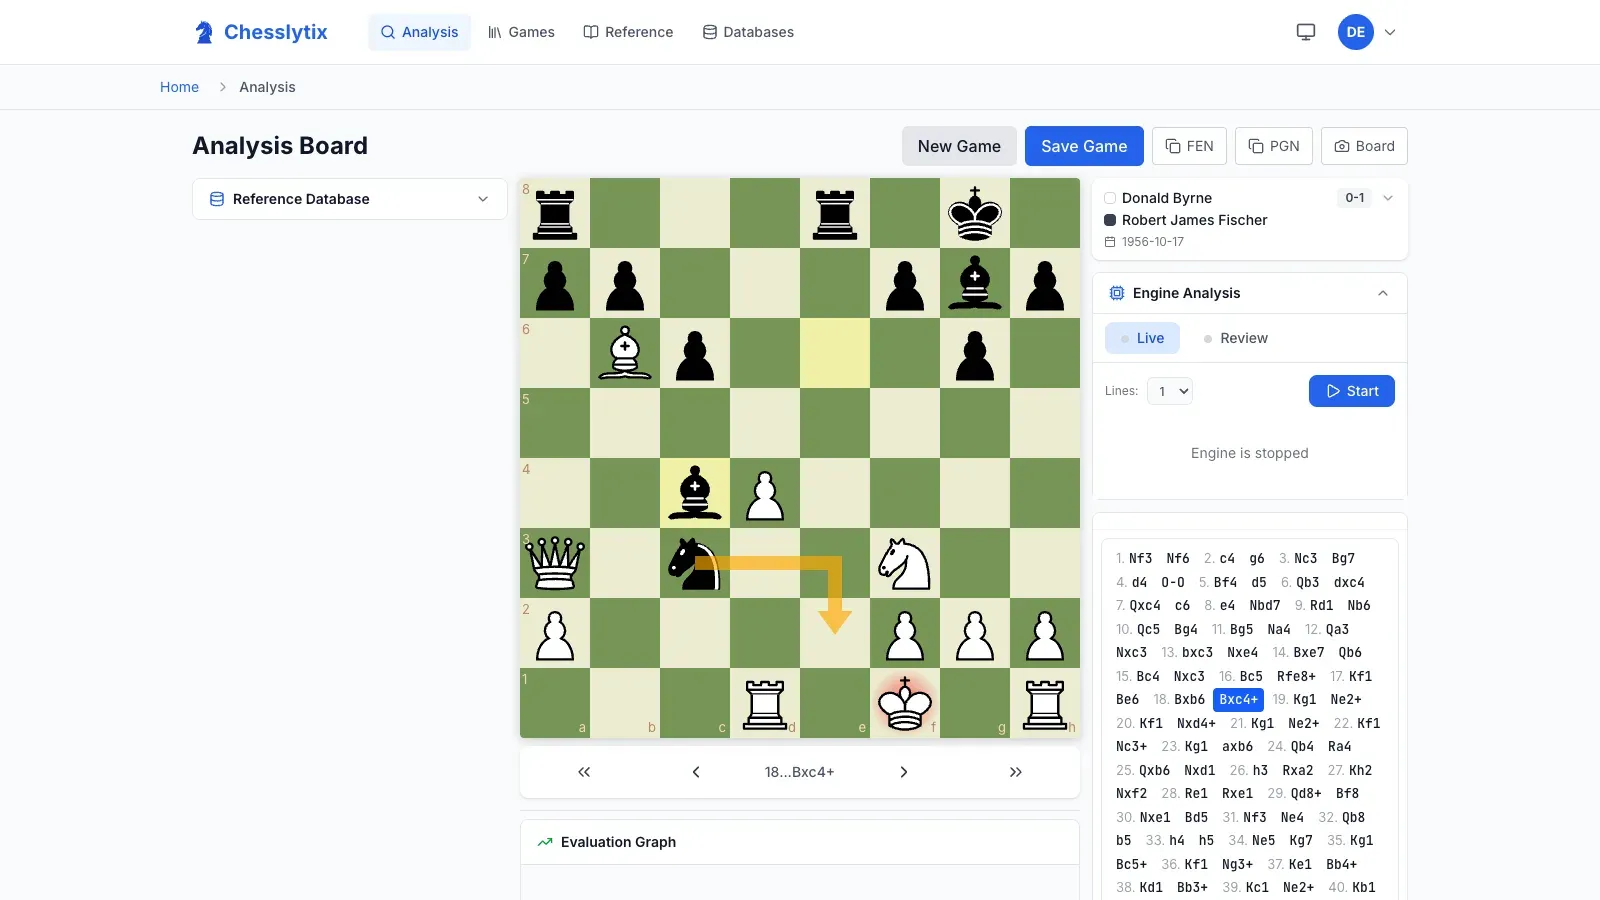
Task: Jump to move 7. Qxc4
Action: [x=1145, y=606]
